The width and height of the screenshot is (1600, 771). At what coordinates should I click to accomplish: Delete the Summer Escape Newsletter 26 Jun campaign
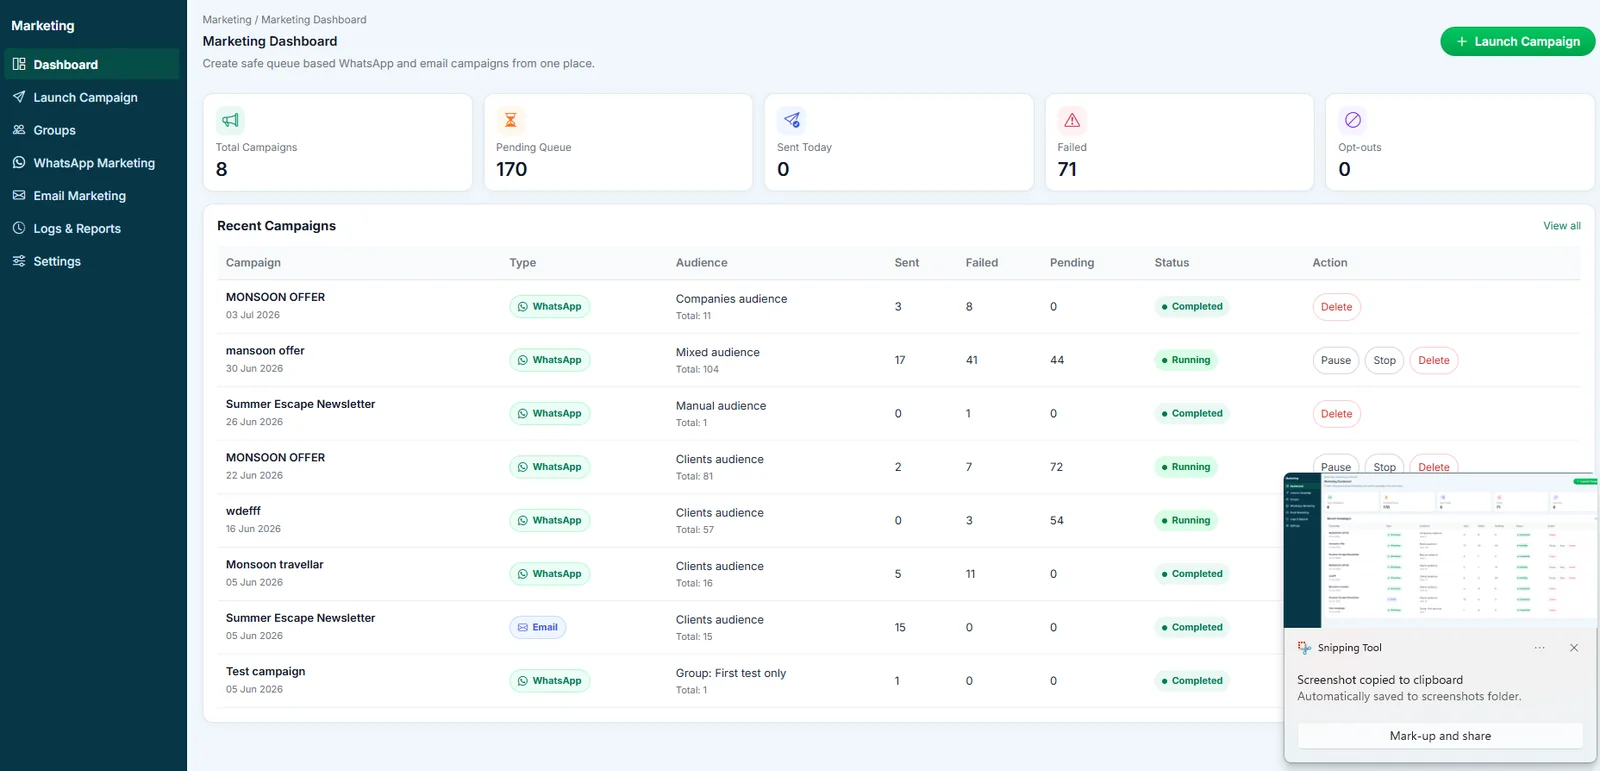[1336, 414]
